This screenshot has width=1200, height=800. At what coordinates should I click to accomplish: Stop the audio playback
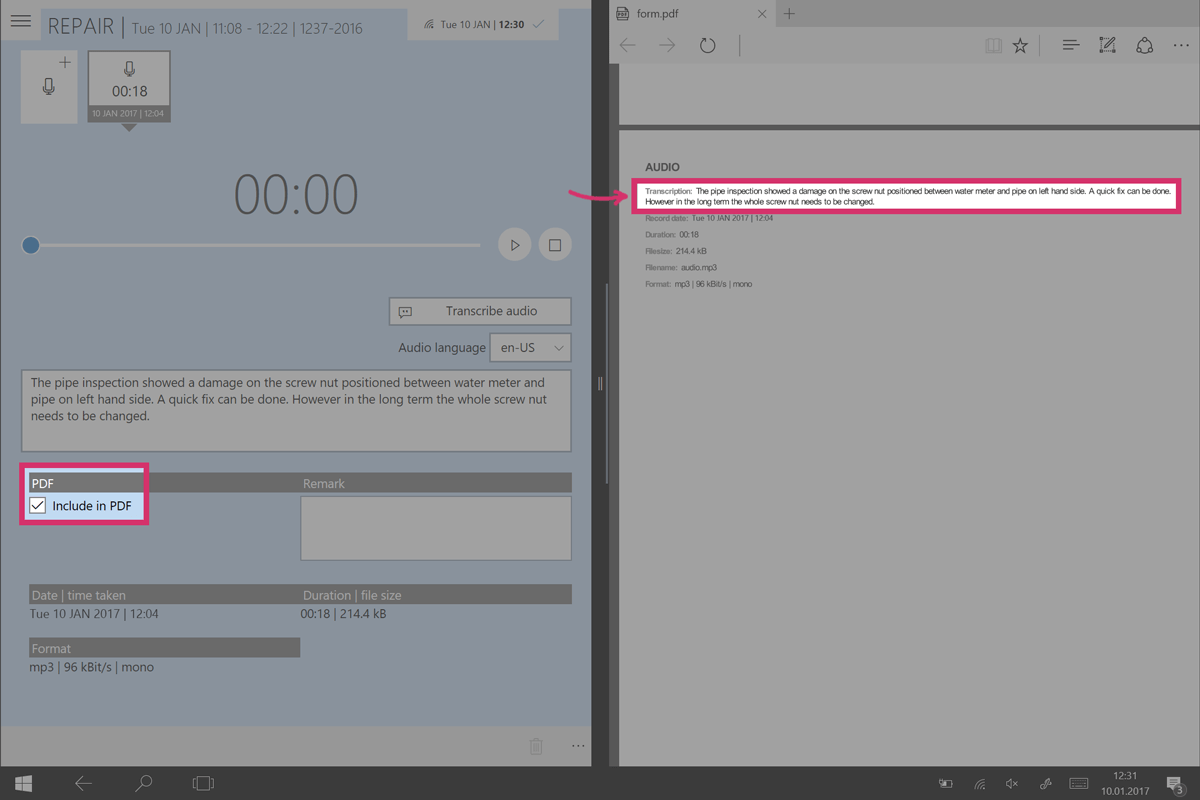[555, 245]
